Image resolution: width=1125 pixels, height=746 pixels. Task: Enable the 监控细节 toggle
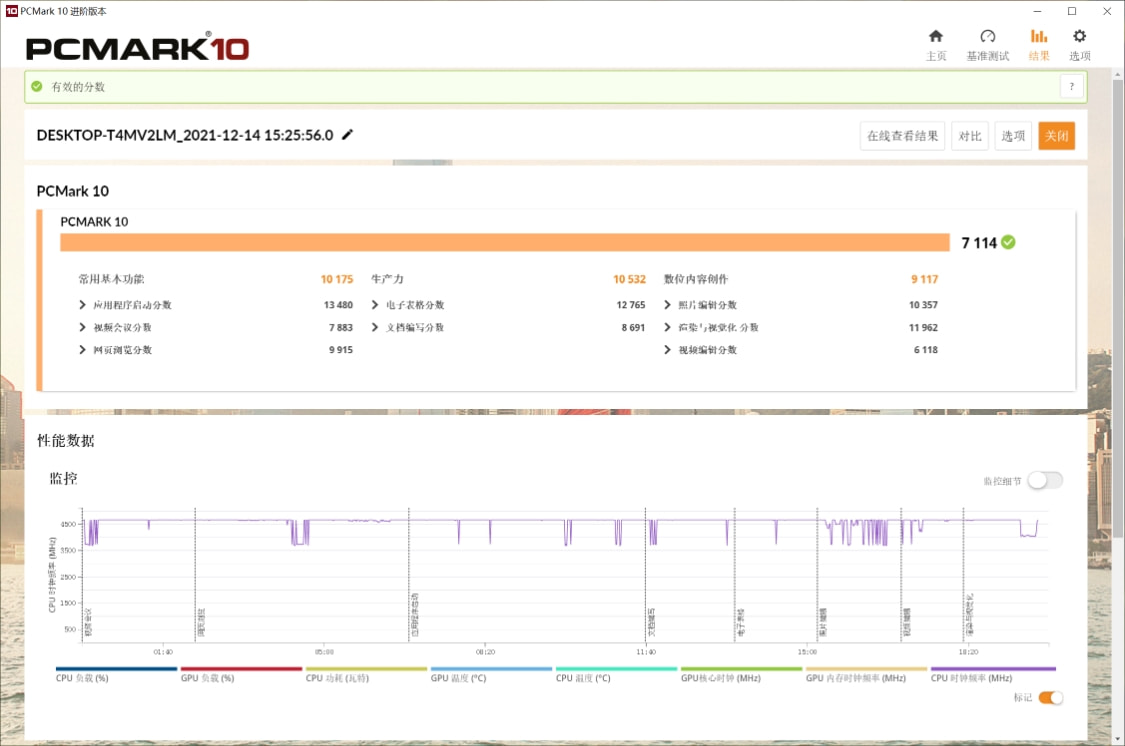(1045, 480)
